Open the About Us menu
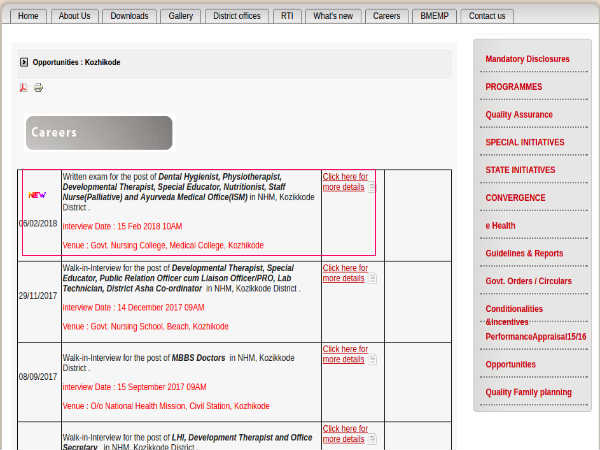600x450 pixels. (x=75, y=16)
